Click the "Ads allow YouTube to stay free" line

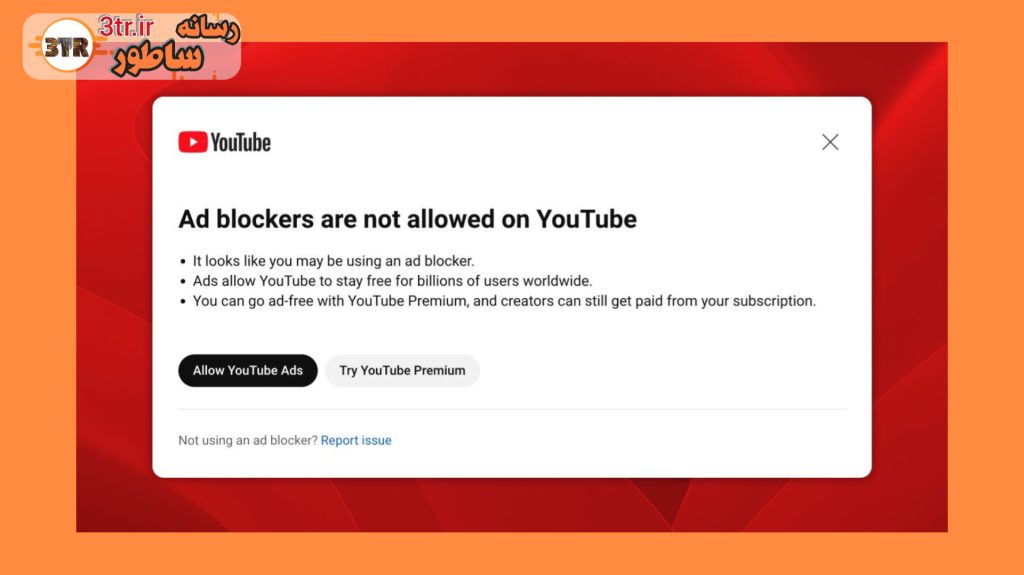coord(392,281)
